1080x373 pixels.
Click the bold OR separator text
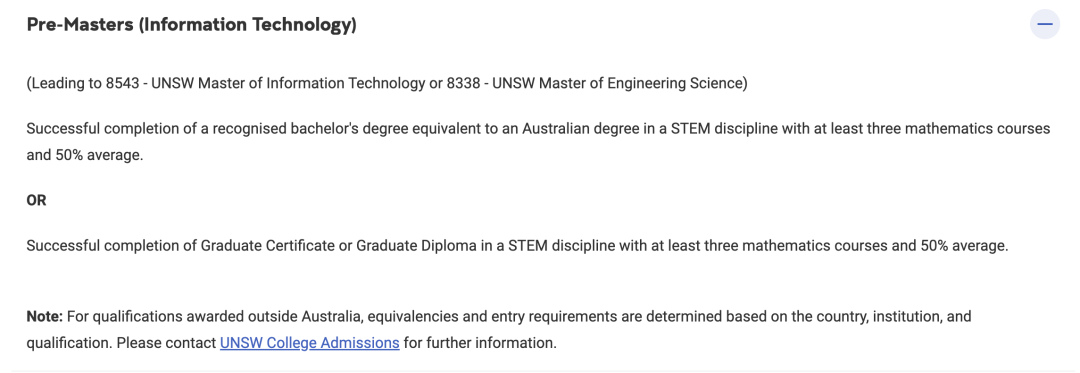(37, 202)
